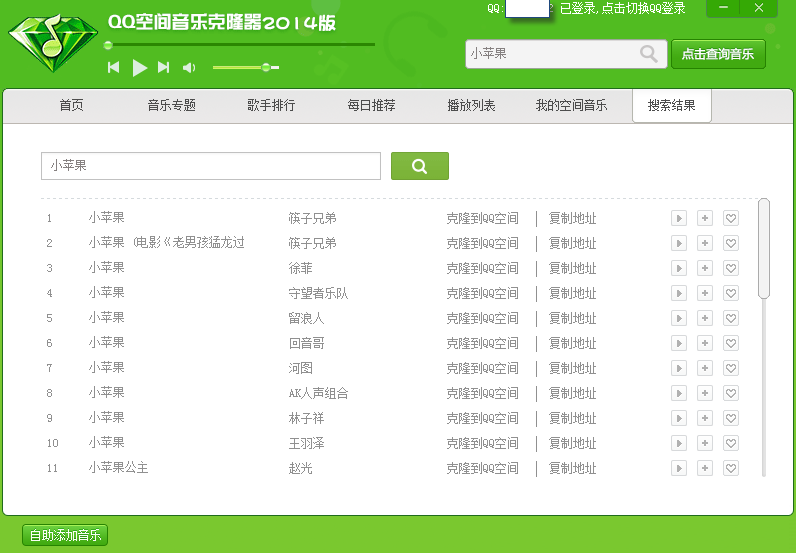Viewport: 796px width, 553px height.
Task: Skip to the next track
Action: click(x=163, y=67)
